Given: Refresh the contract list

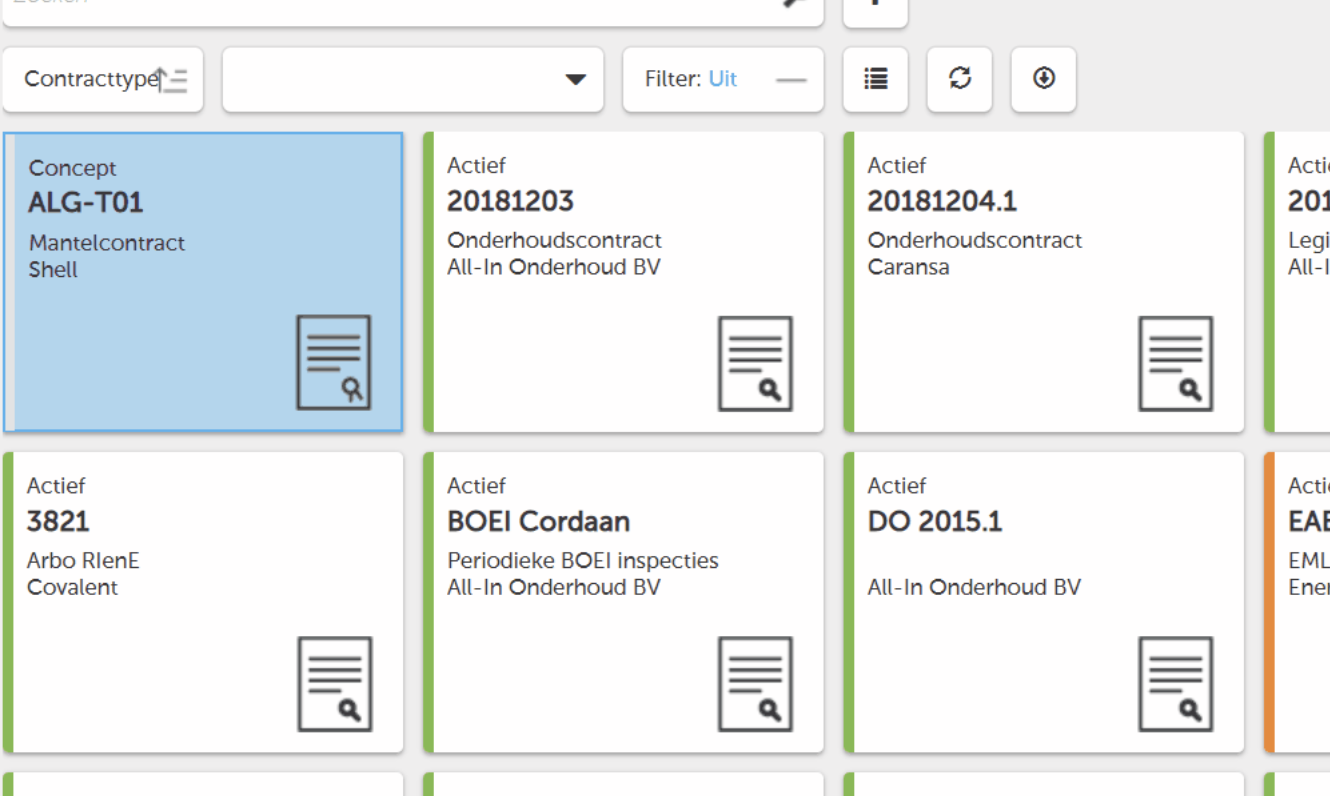Looking at the screenshot, I should click(960, 79).
